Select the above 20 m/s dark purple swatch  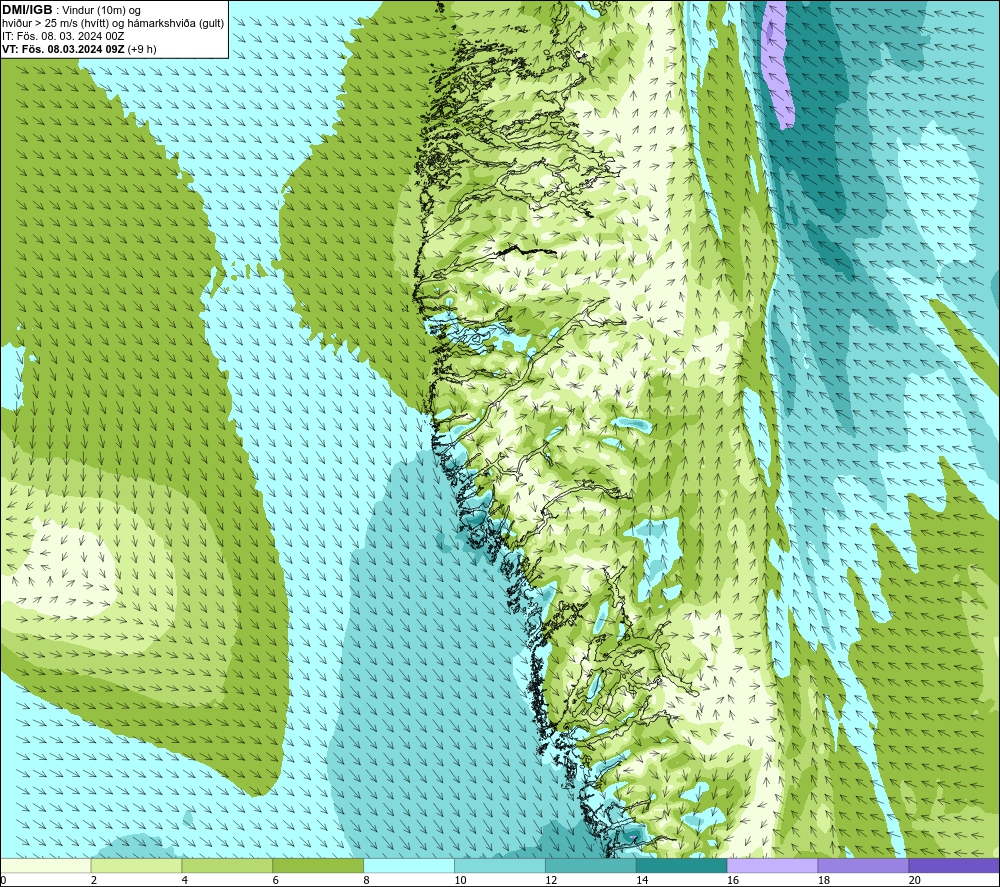click(953, 865)
